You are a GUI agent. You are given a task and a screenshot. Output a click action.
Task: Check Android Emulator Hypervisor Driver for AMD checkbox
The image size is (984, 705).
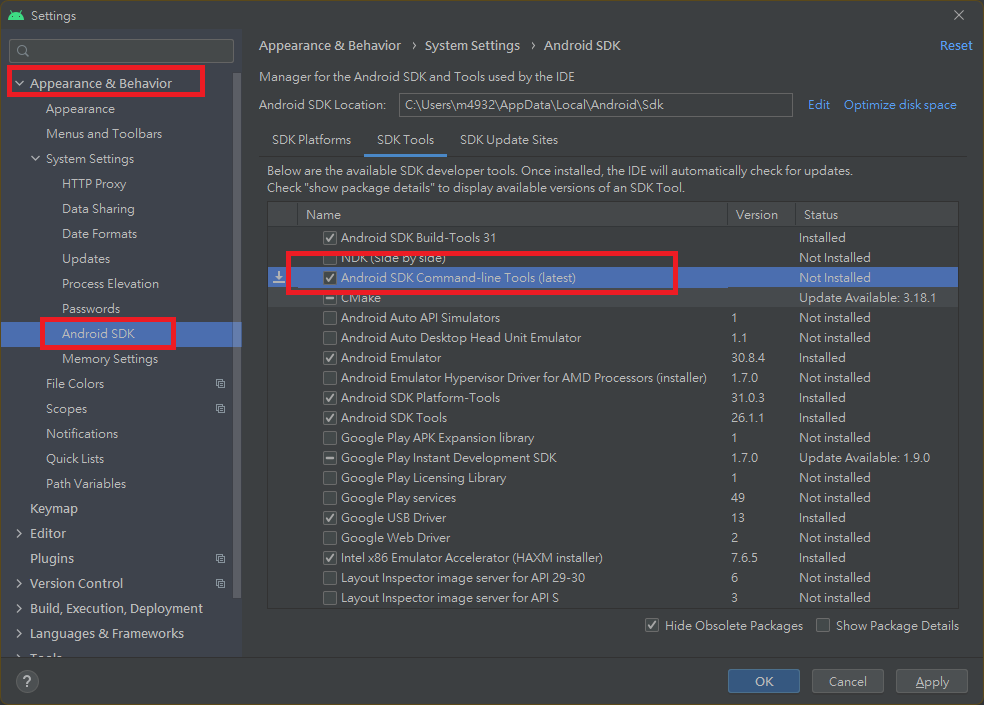tap(329, 378)
